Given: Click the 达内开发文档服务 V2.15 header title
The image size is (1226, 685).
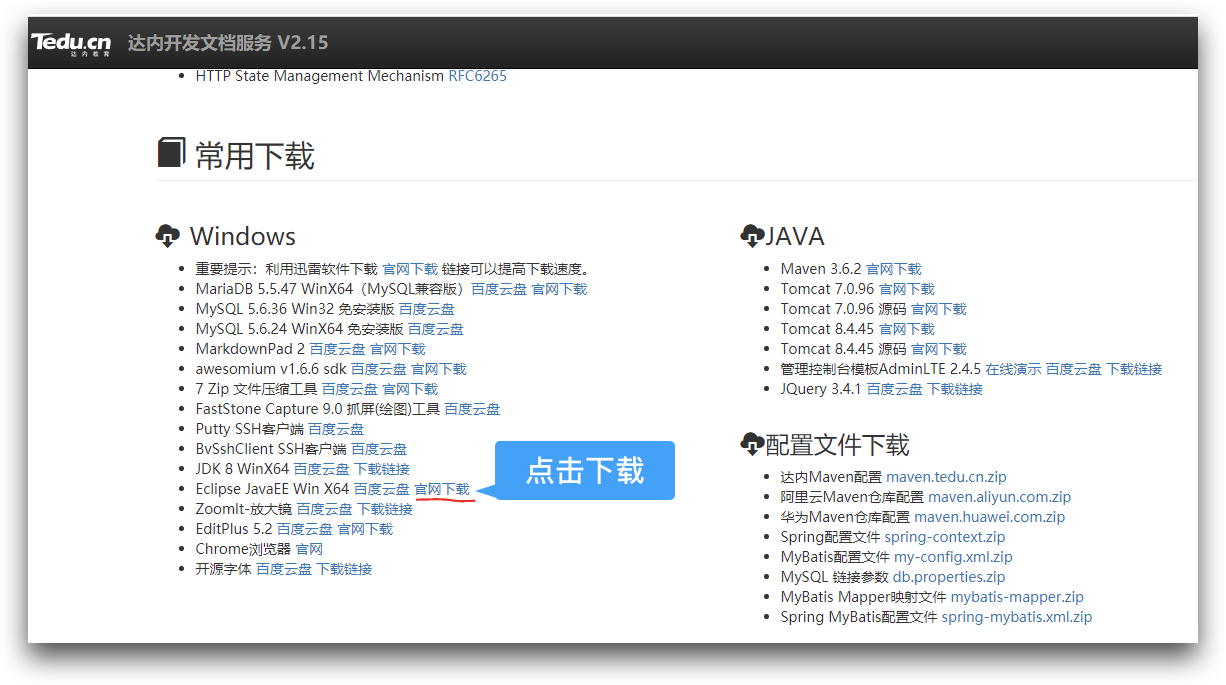Looking at the screenshot, I should click(x=228, y=43).
